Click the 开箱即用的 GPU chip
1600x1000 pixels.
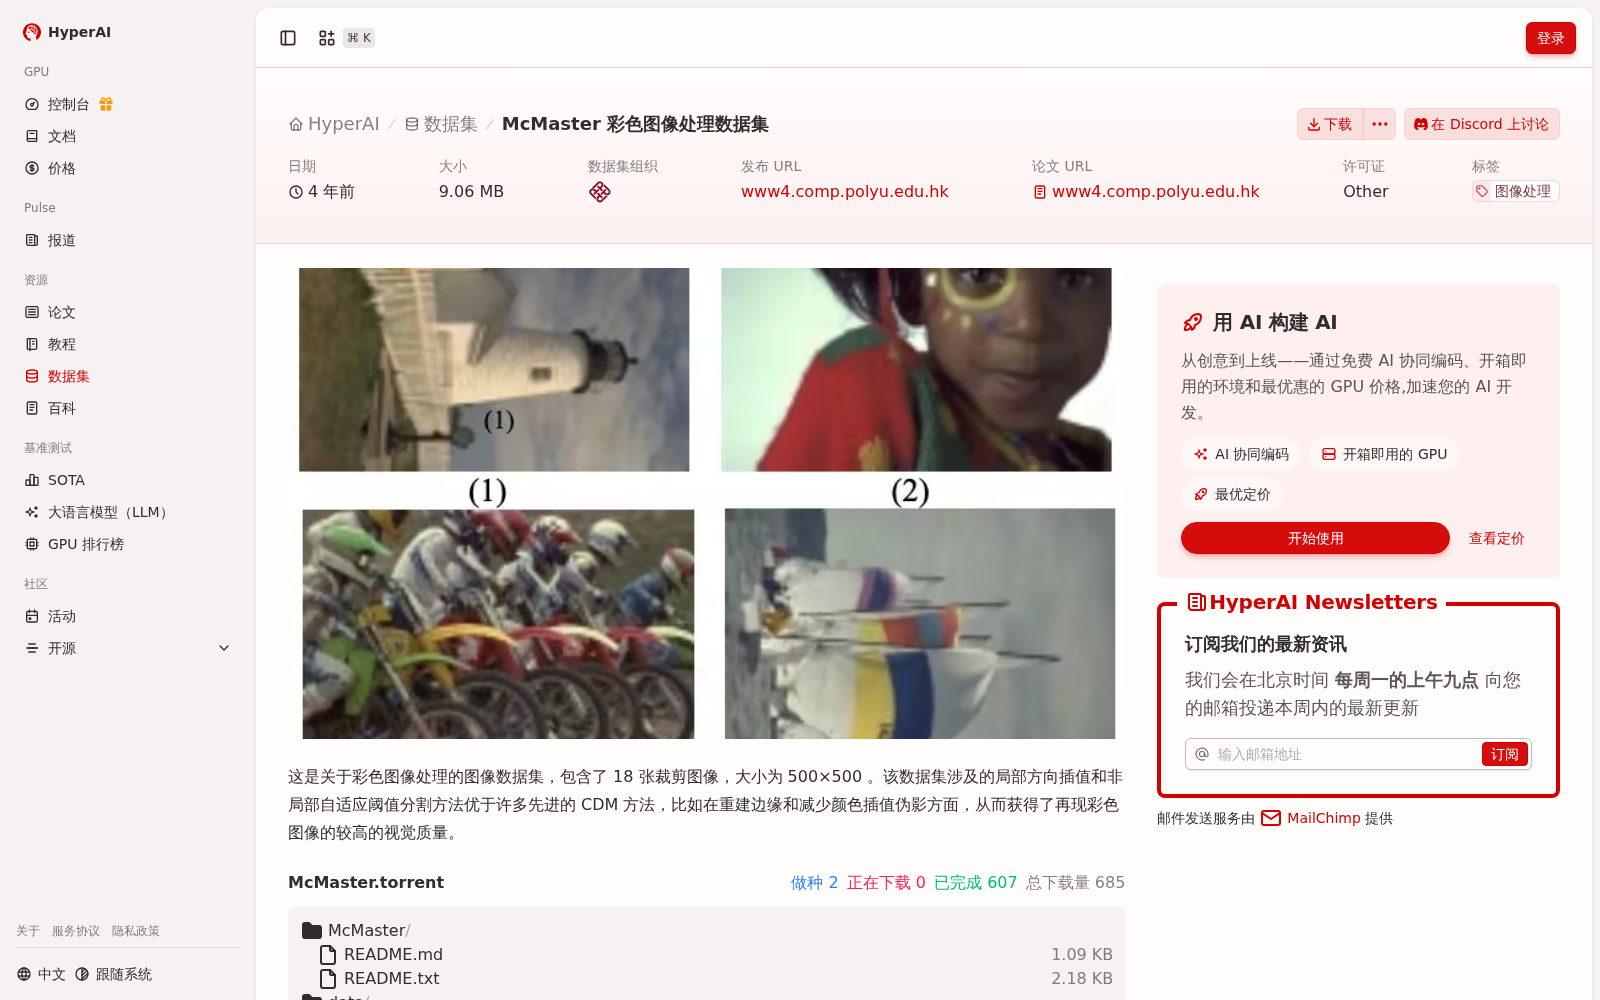click(1384, 454)
